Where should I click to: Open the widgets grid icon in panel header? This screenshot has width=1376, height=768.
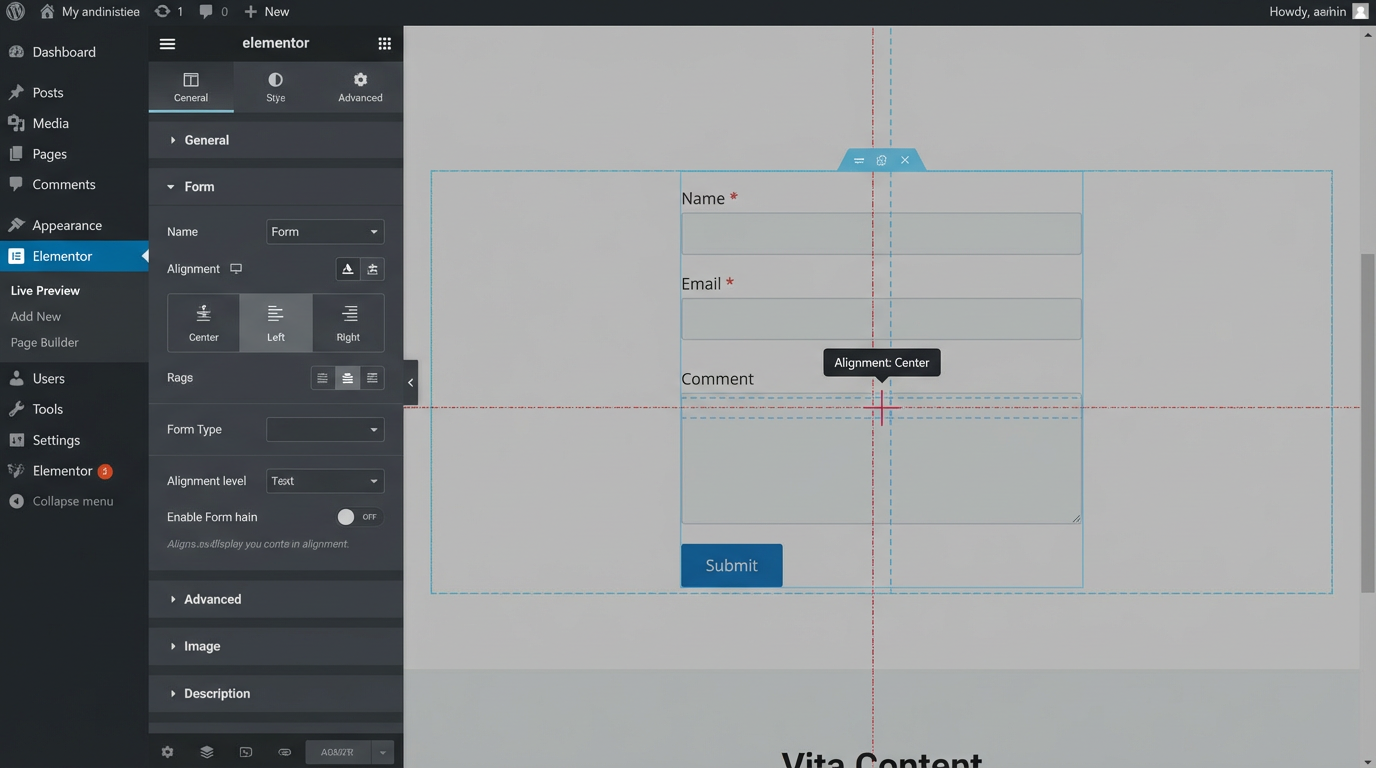(x=384, y=43)
